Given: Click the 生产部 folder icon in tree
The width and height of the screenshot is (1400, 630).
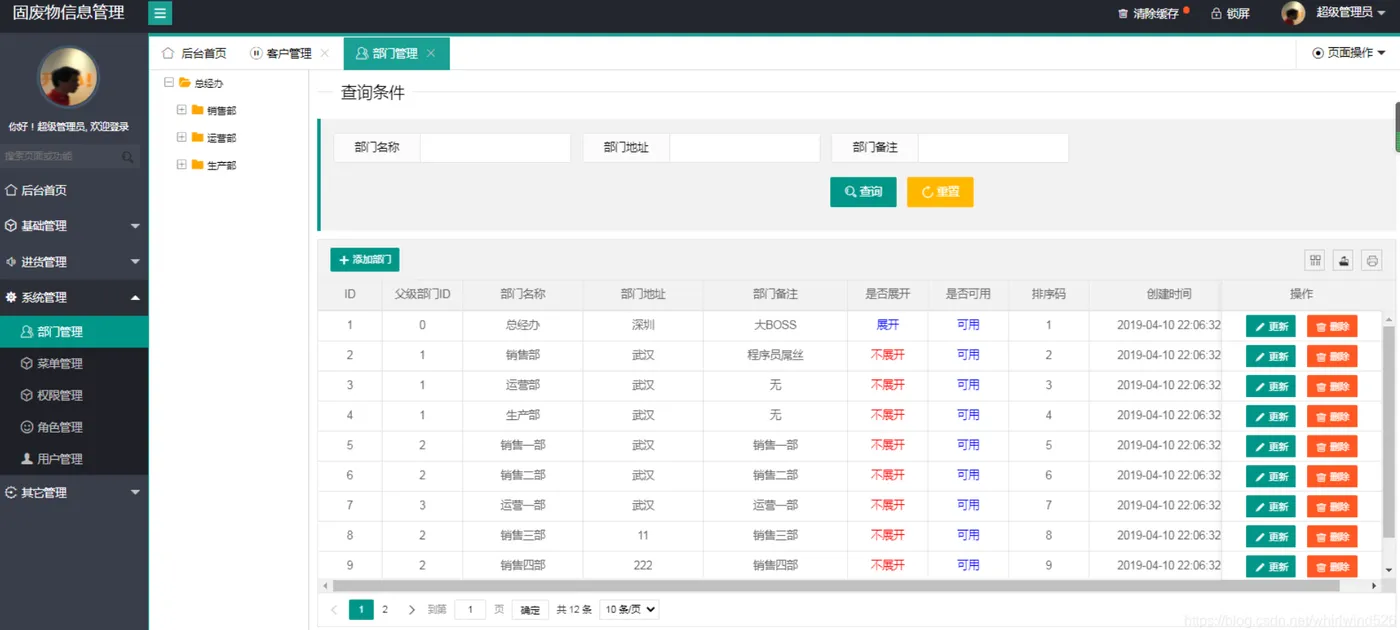Looking at the screenshot, I should (198, 164).
